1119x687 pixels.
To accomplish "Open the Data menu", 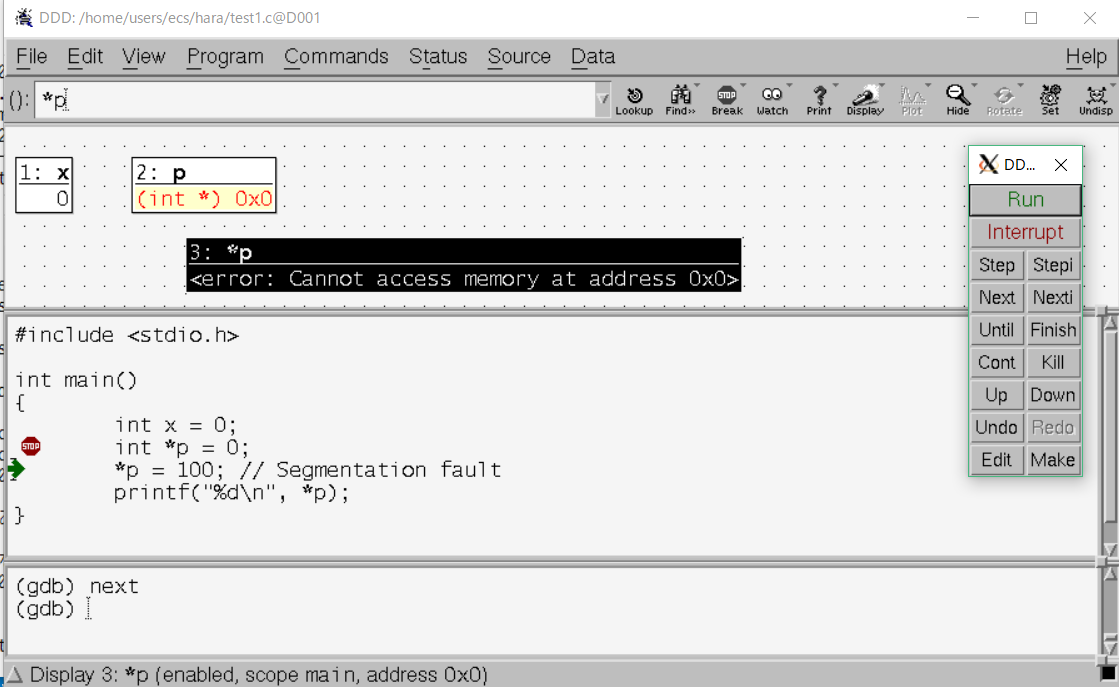I will (x=592, y=57).
